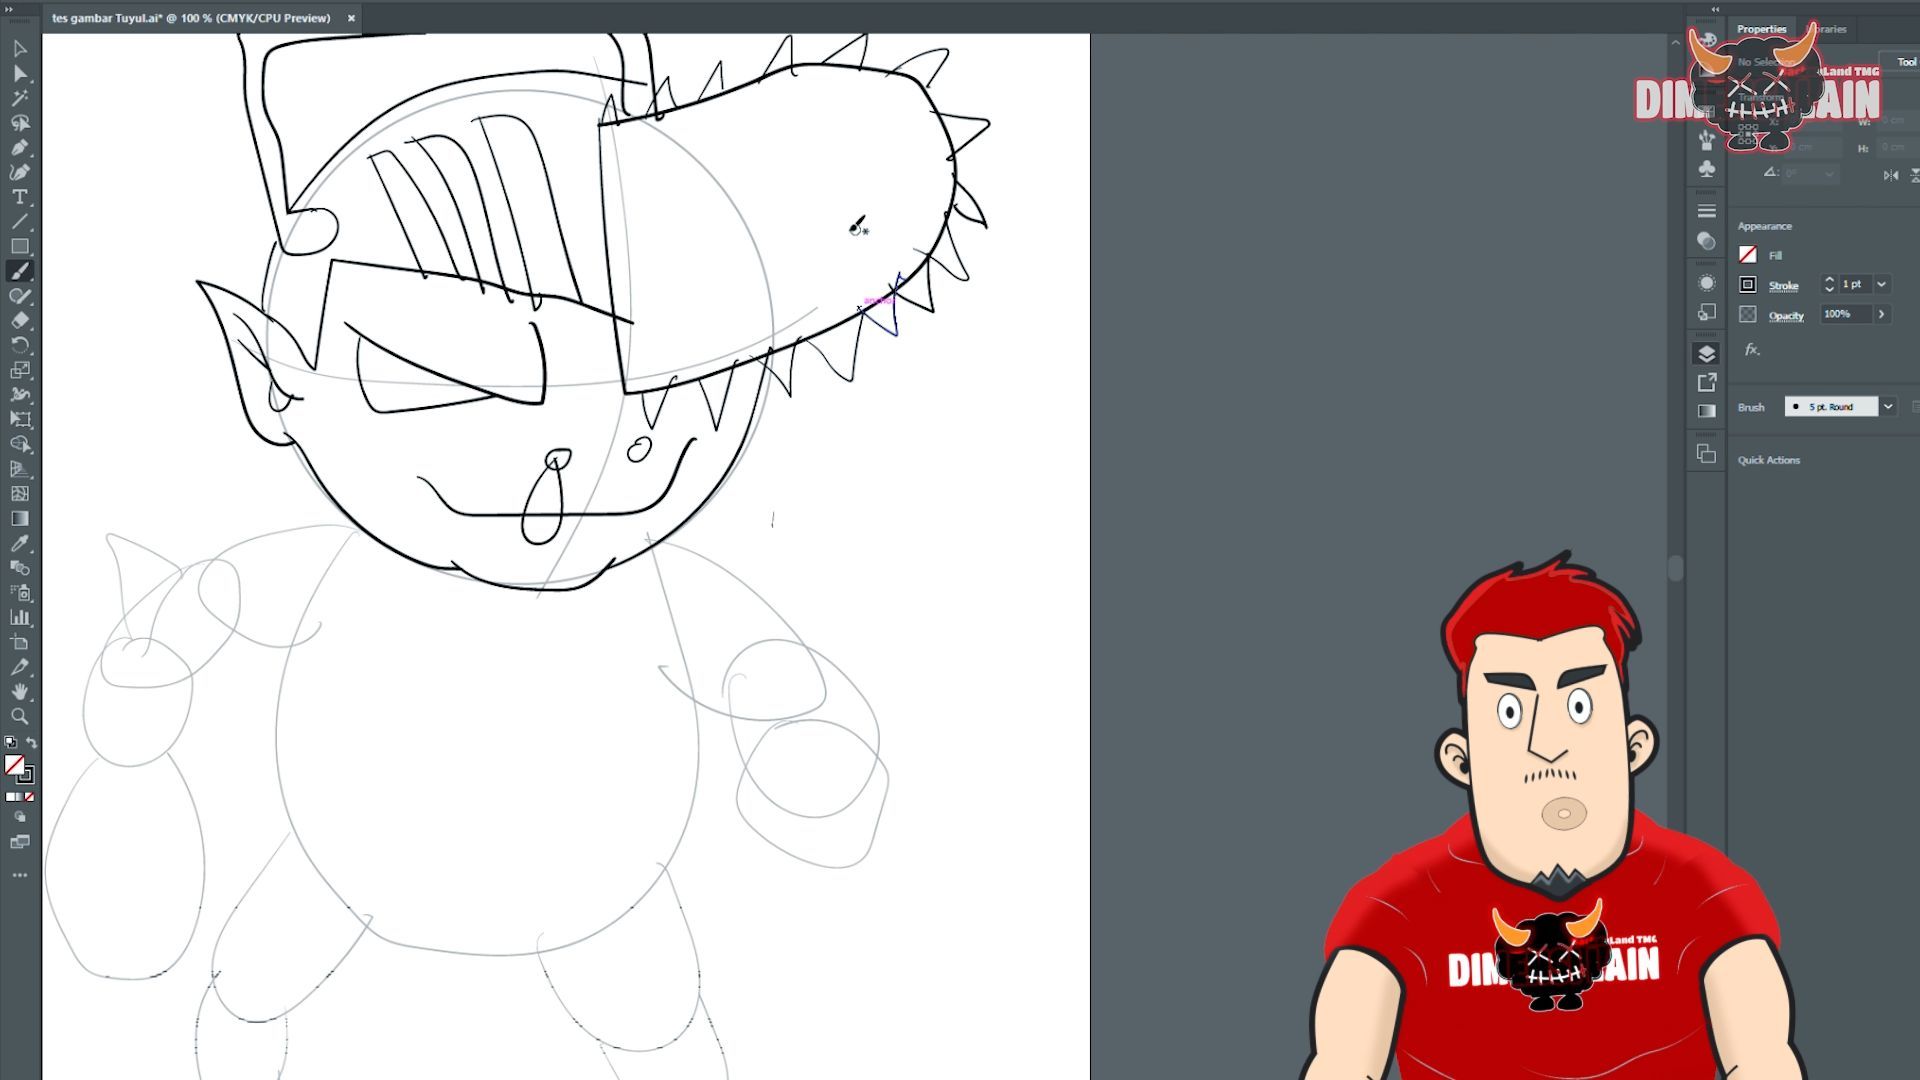Select the Rectangle tool
The width and height of the screenshot is (1920, 1080).
(x=20, y=246)
